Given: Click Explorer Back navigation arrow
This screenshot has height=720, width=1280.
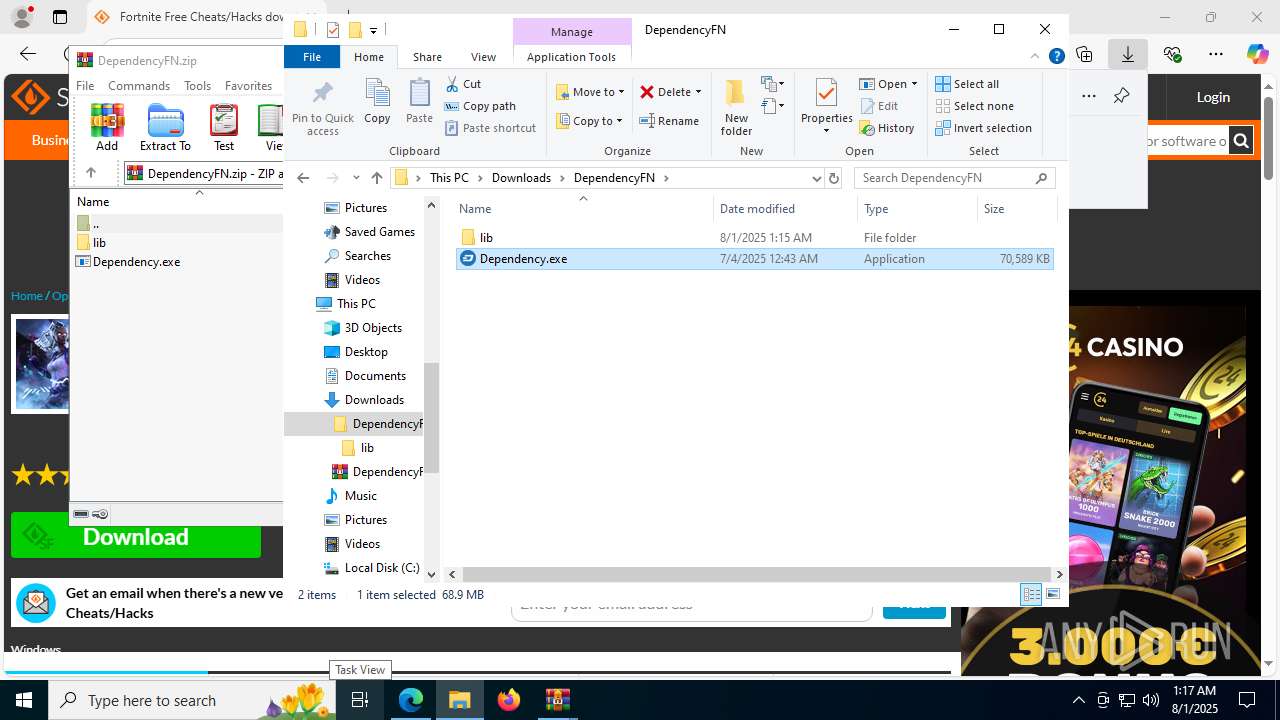Looking at the screenshot, I should click(303, 178).
